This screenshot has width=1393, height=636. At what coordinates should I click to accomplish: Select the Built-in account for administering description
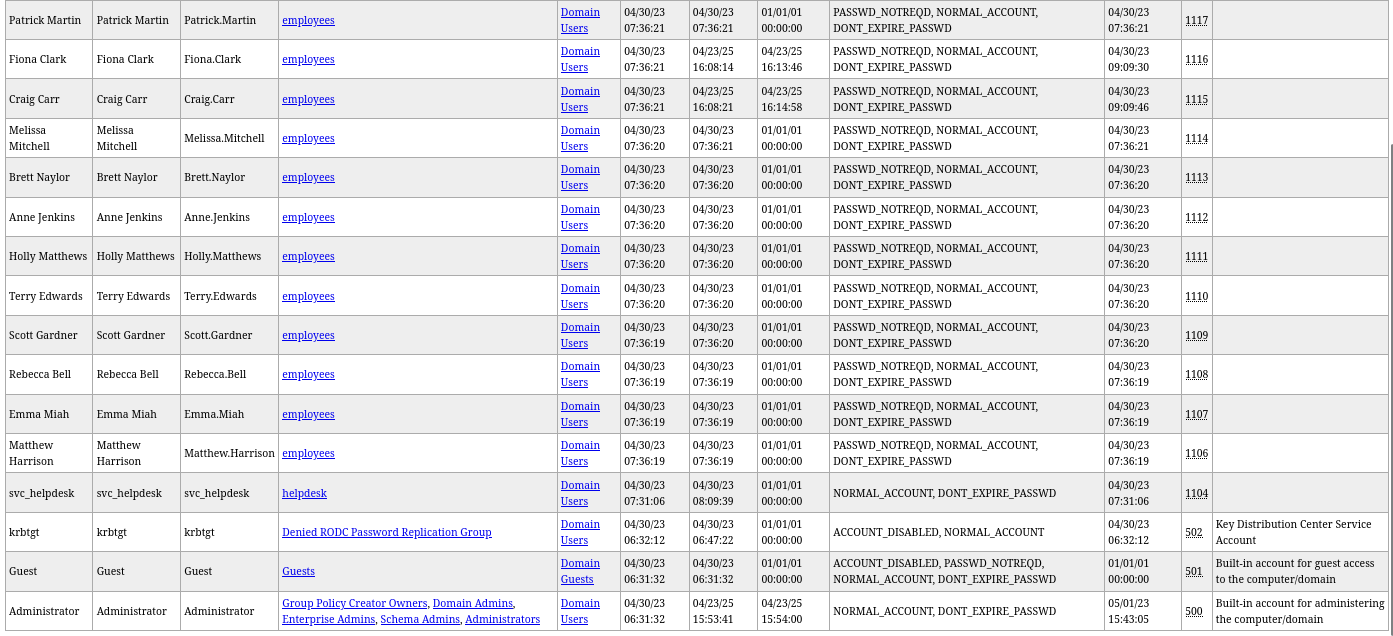pos(1300,611)
